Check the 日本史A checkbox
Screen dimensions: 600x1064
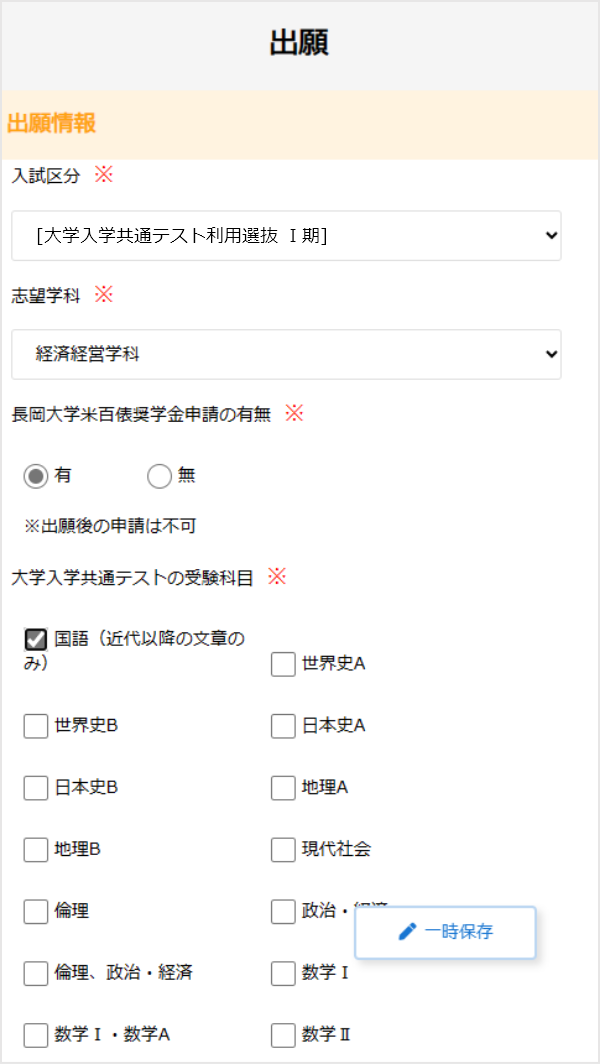click(283, 726)
